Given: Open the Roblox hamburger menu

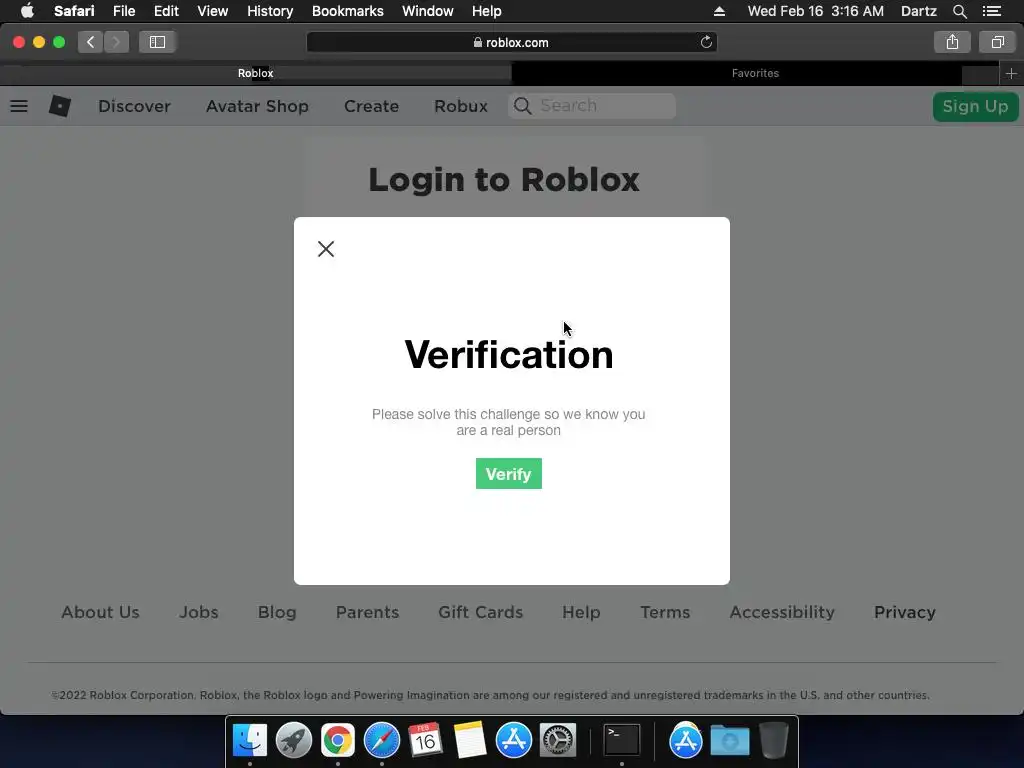Looking at the screenshot, I should click(19, 106).
